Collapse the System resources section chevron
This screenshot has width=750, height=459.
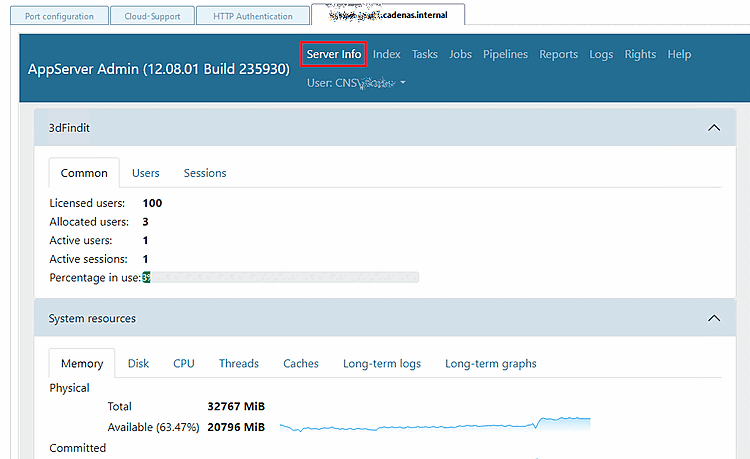714,318
